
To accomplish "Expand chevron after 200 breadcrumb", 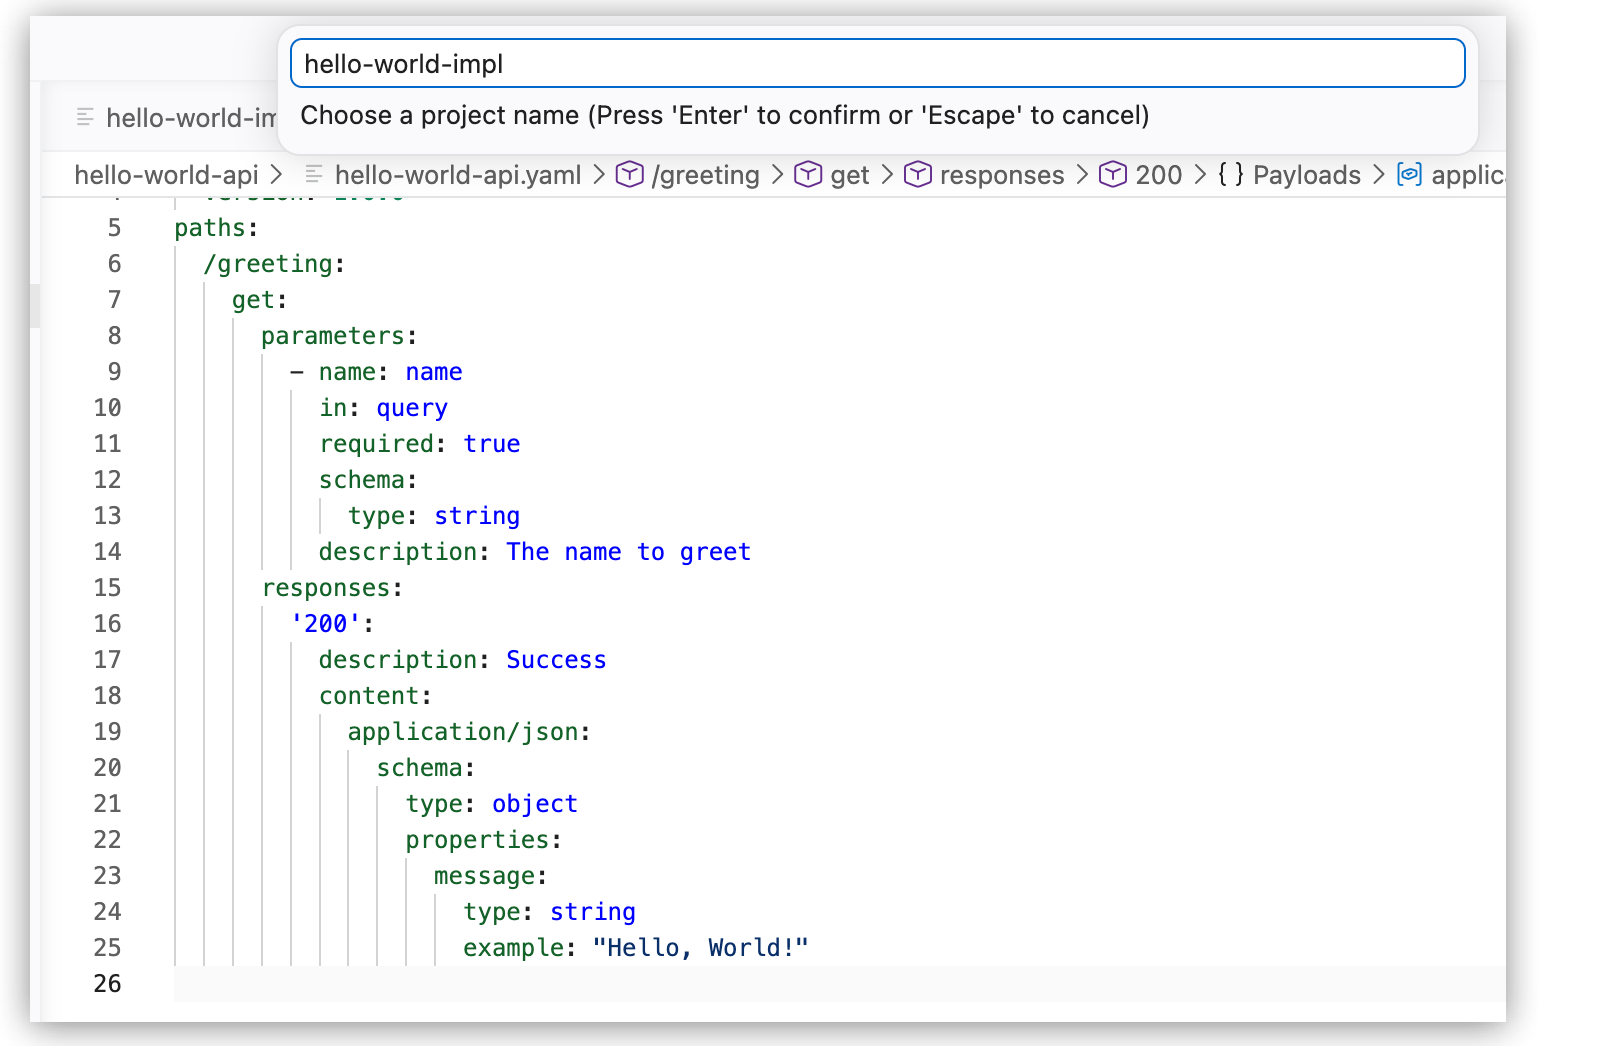I will [x=1200, y=175].
